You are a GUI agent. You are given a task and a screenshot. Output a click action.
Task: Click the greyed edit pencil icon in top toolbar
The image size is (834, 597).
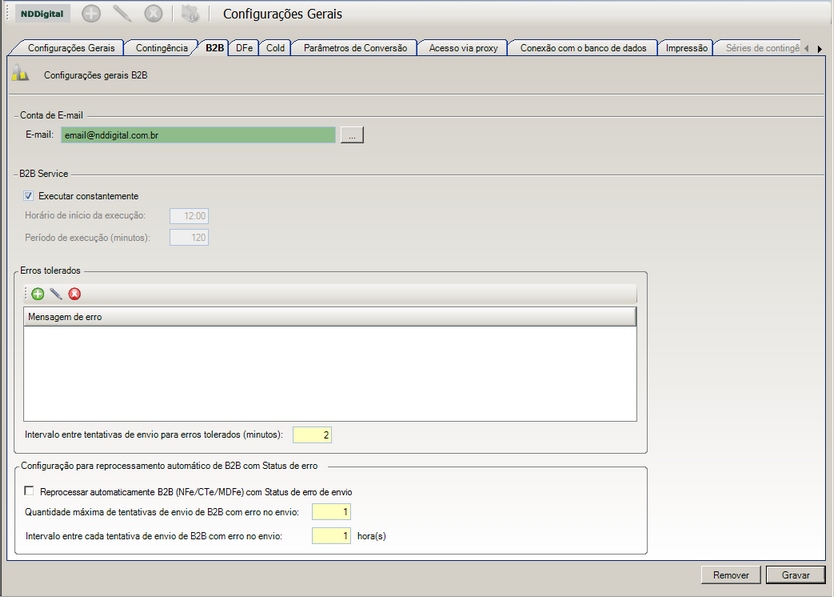point(122,13)
